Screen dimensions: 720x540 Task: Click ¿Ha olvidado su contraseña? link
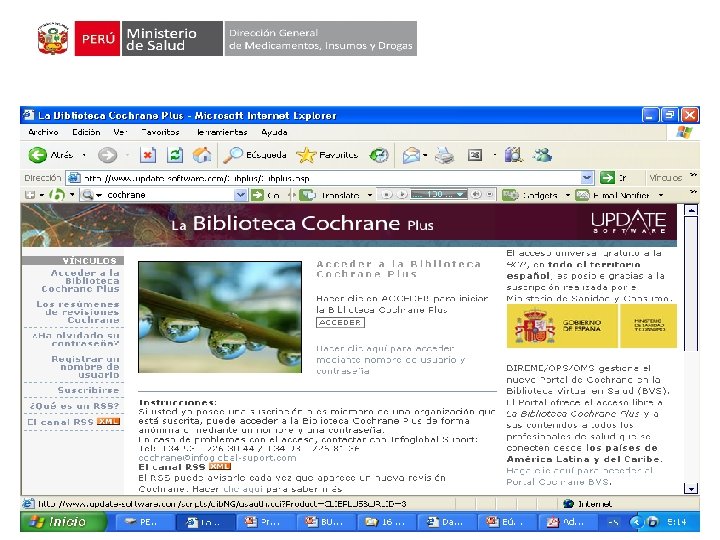click(76, 339)
